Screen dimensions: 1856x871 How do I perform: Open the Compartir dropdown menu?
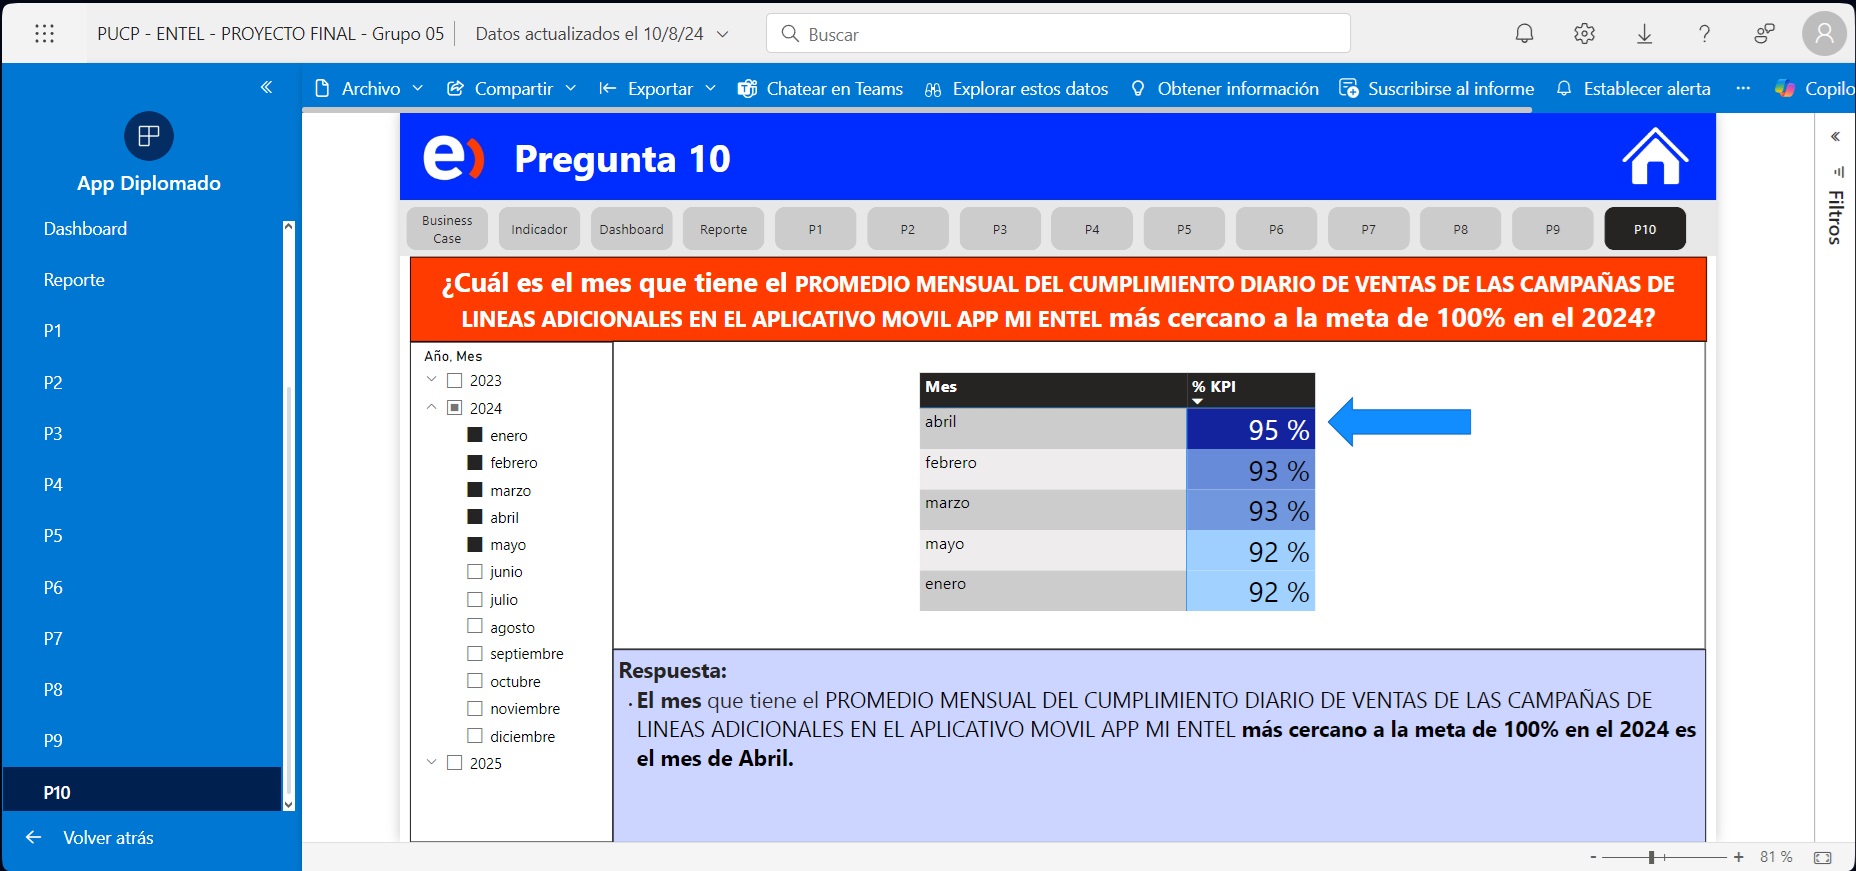(x=512, y=88)
